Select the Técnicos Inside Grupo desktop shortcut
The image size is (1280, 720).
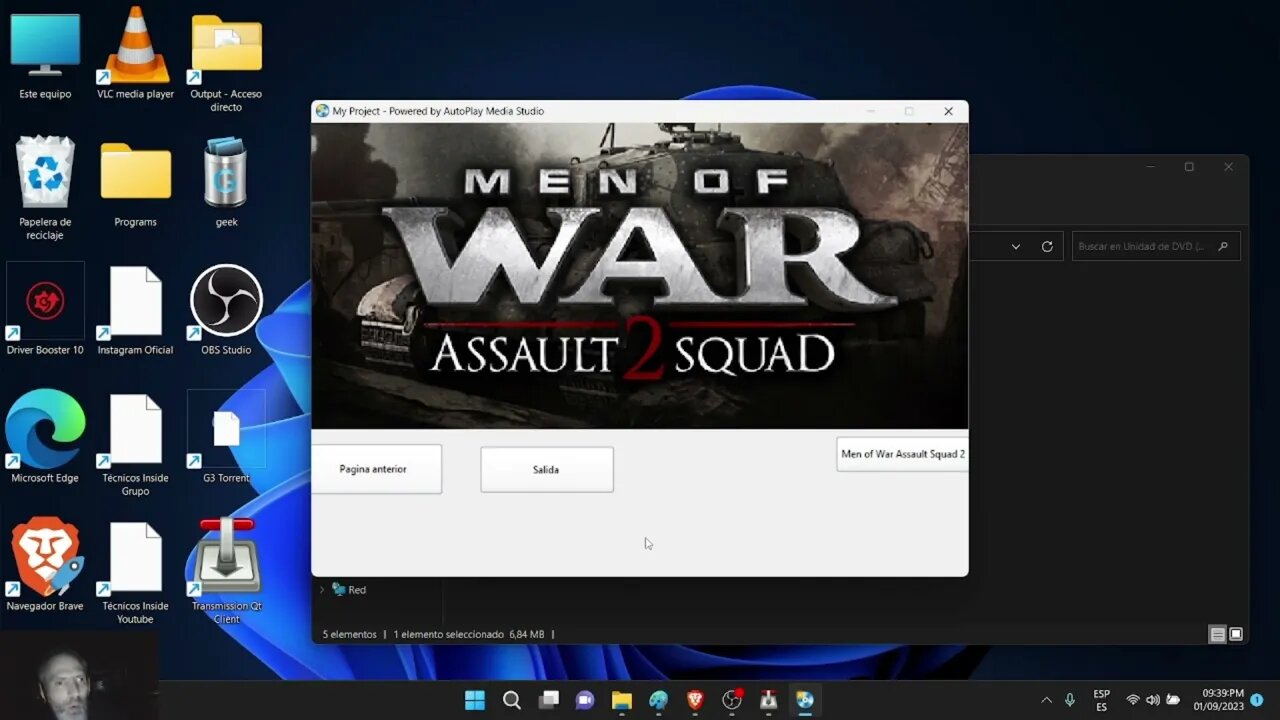click(x=135, y=444)
